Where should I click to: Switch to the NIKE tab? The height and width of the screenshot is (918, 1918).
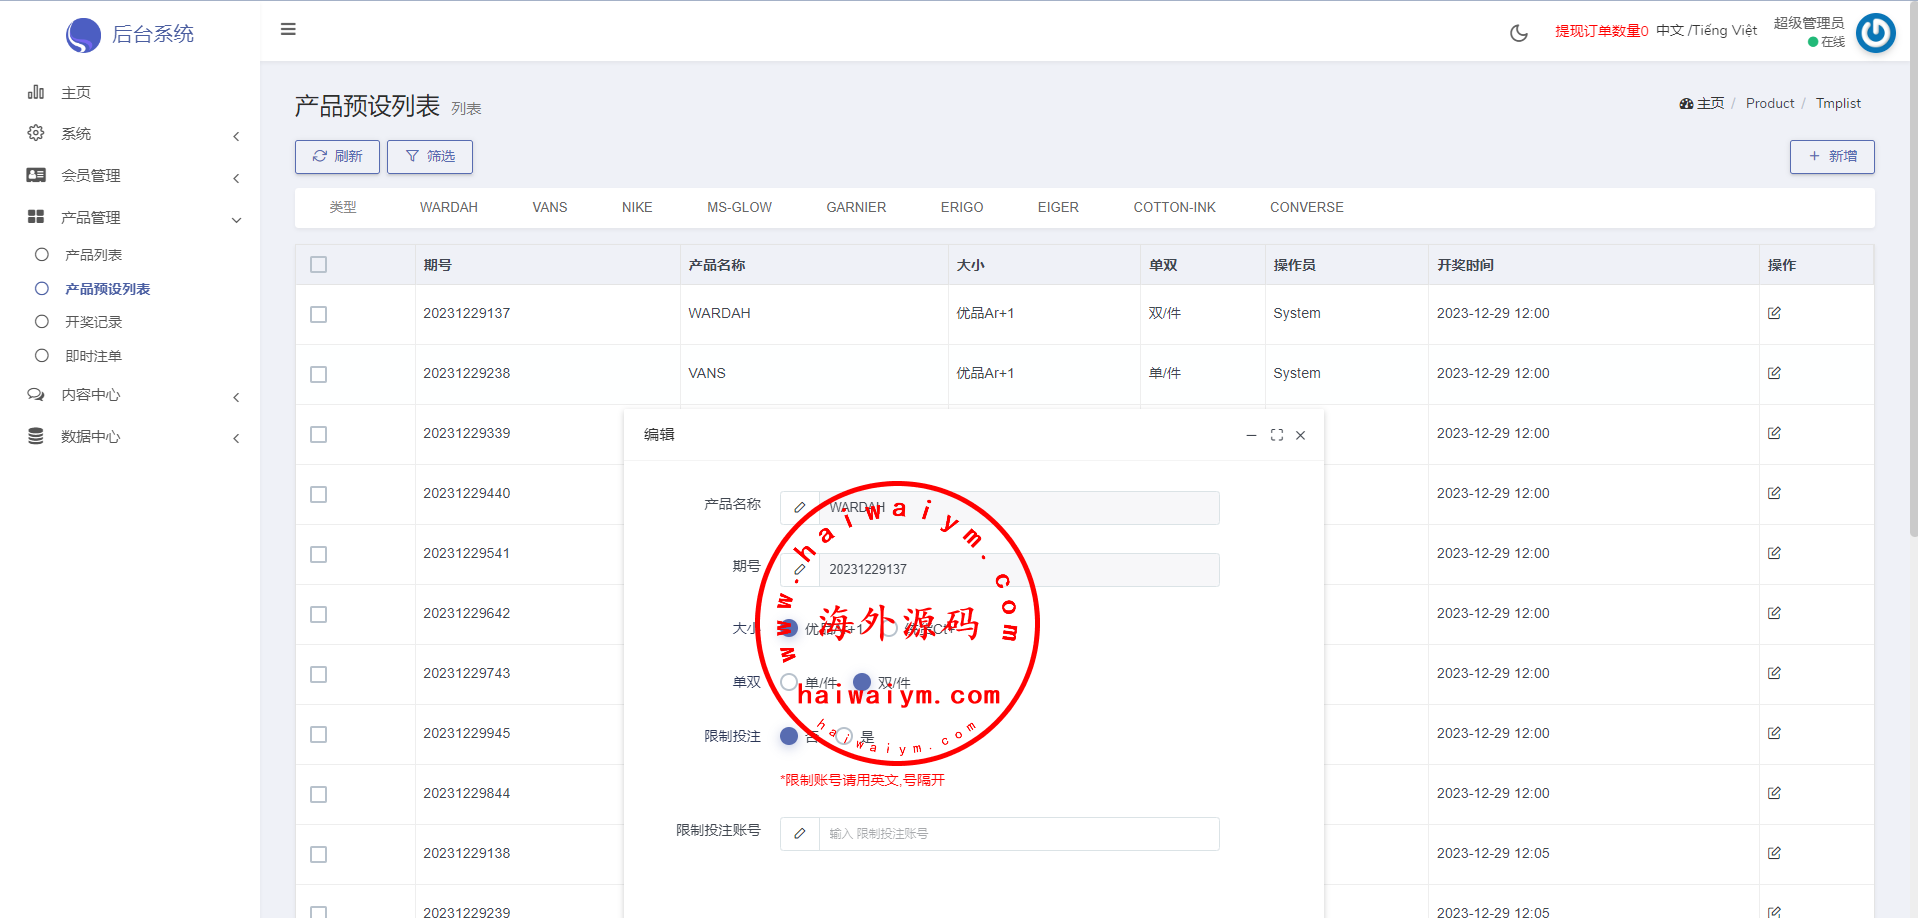tap(636, 207)
